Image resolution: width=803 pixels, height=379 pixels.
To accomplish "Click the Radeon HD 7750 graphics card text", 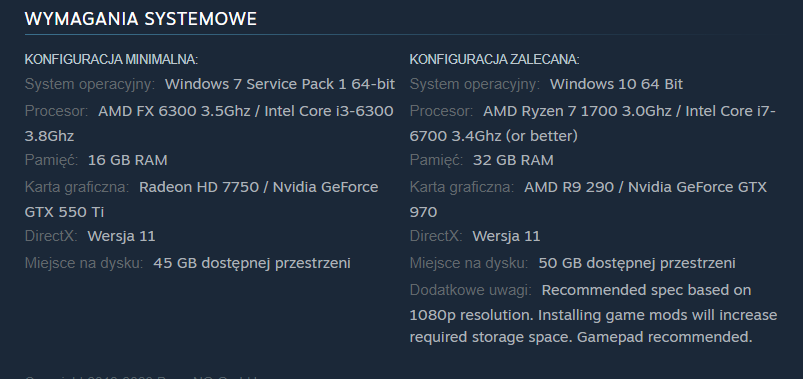I will (199, 187).
